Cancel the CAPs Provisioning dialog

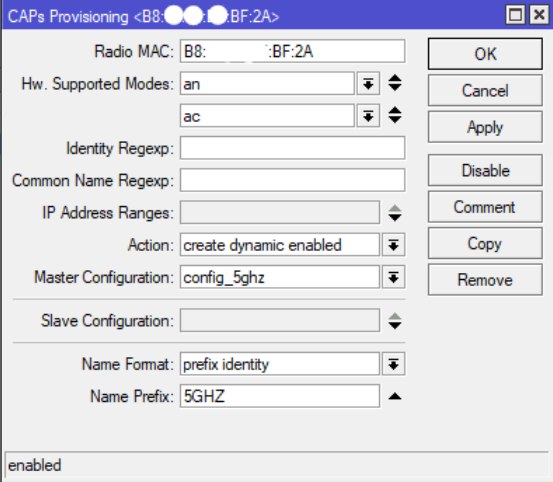click(x=485, y=91)
